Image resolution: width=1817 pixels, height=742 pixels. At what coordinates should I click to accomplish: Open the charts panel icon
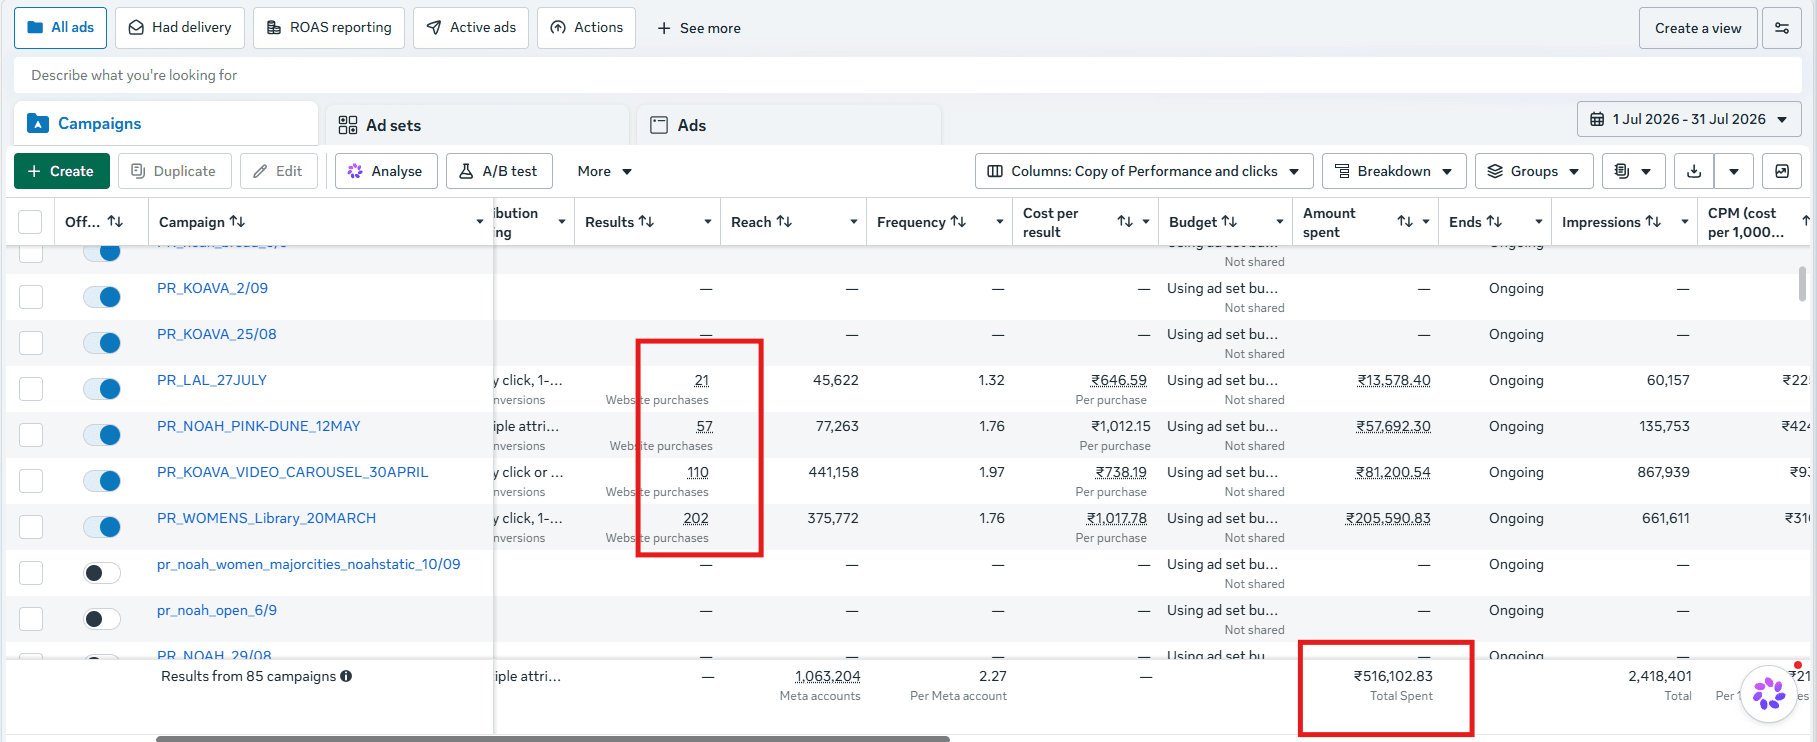pyautogui.click(x=1782, y=171)
